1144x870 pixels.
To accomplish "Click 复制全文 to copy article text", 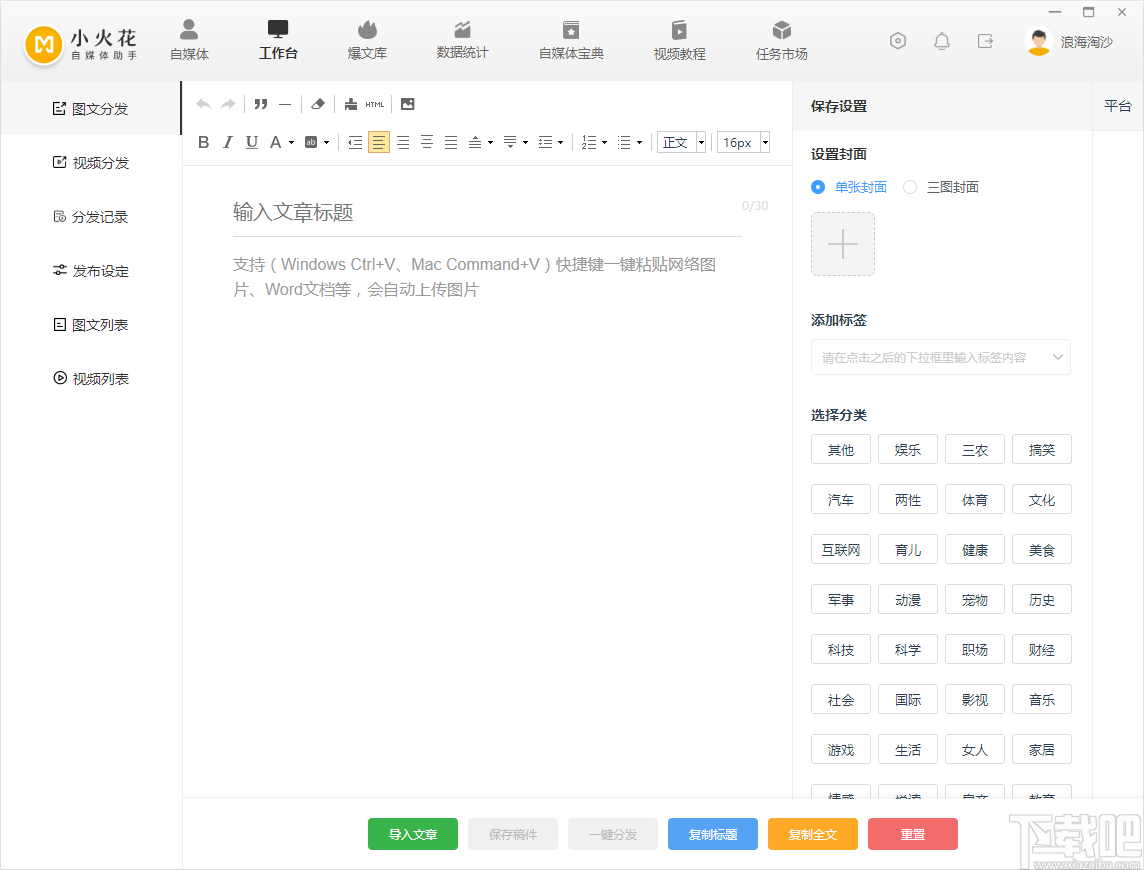I will (x=812, y=833).
